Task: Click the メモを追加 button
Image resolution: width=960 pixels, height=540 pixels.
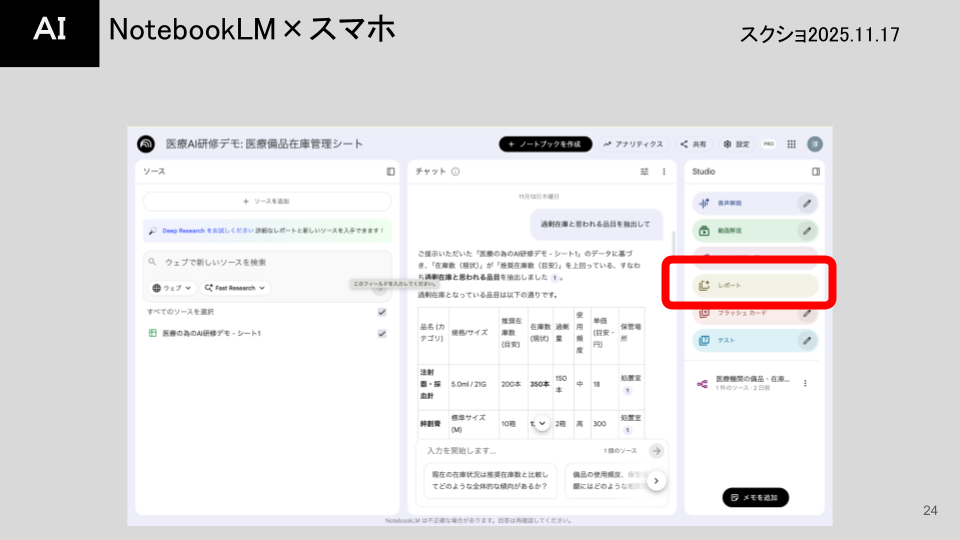Action: (755, 497)
